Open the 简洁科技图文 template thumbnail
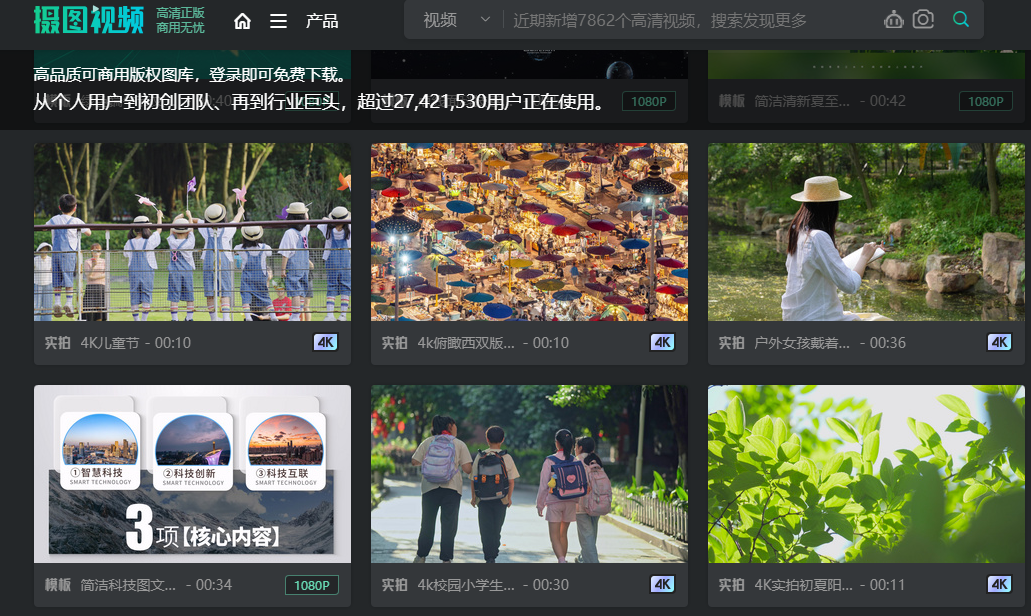Viewport: 1031px width, 616px height. (192, 474)
